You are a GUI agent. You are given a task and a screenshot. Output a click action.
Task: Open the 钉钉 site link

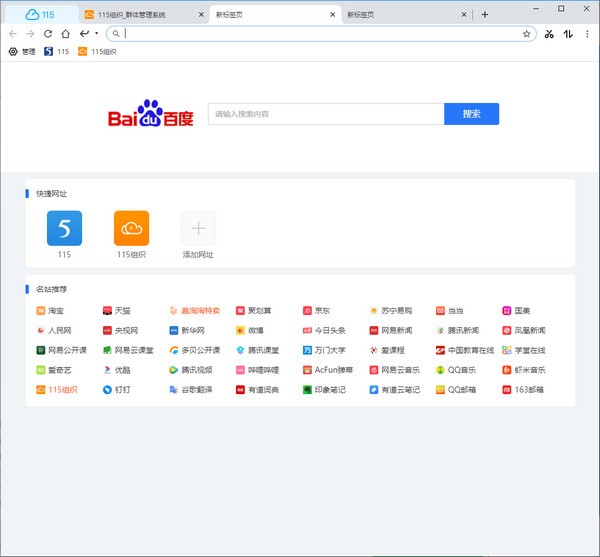(x=117, y=389)
